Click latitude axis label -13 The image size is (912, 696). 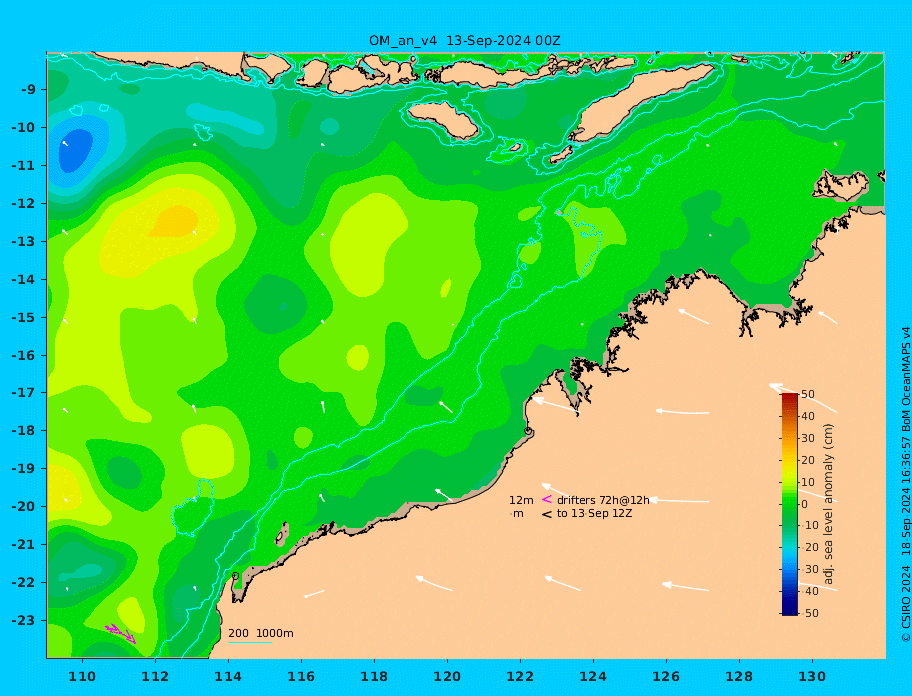(23, 241)
